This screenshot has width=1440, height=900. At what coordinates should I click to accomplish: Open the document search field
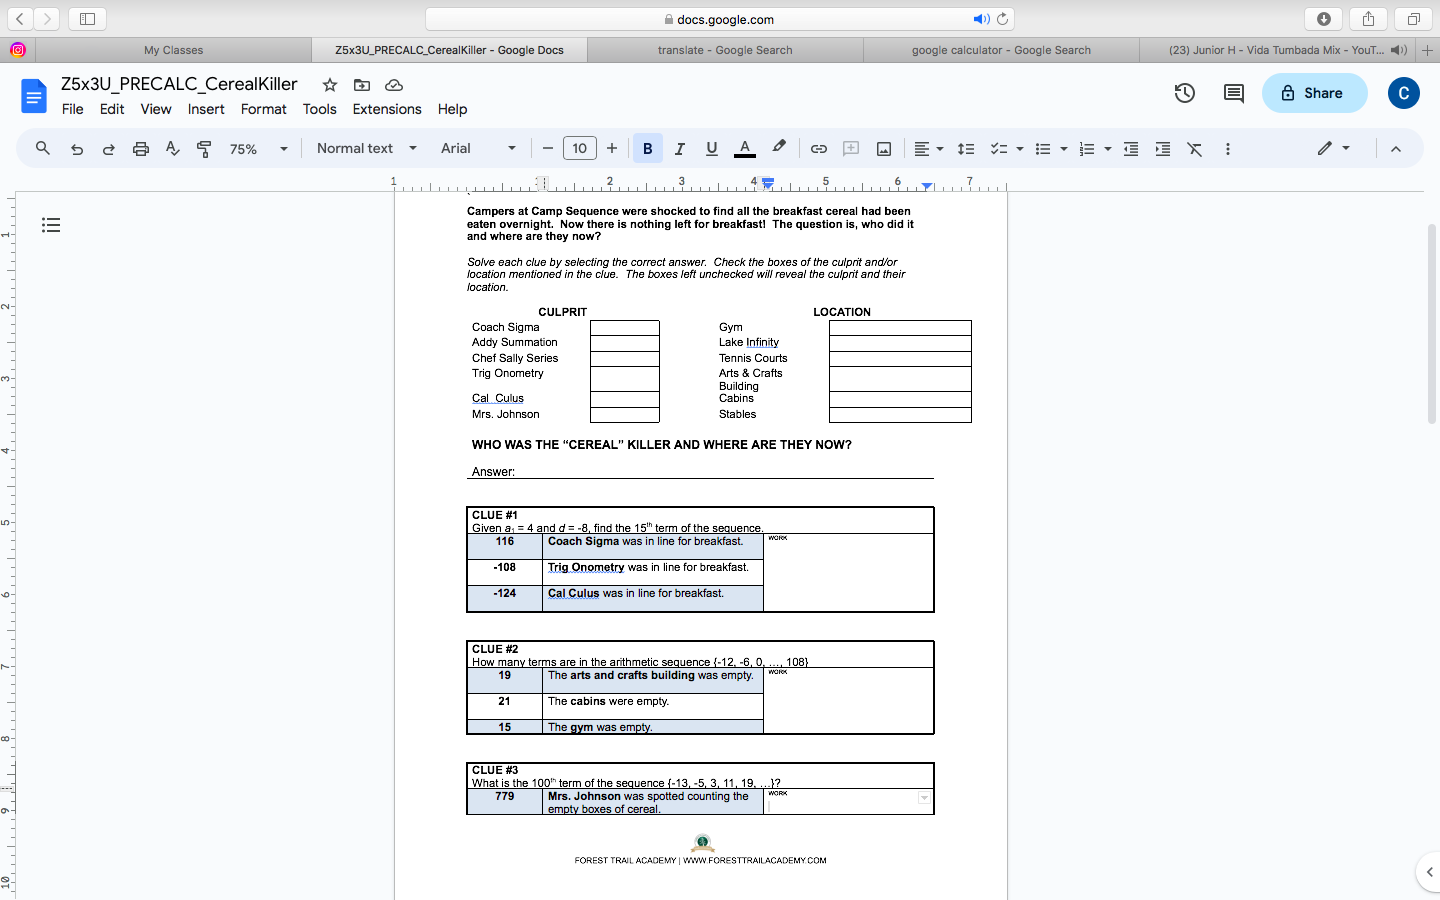click(x=41, y=148)
